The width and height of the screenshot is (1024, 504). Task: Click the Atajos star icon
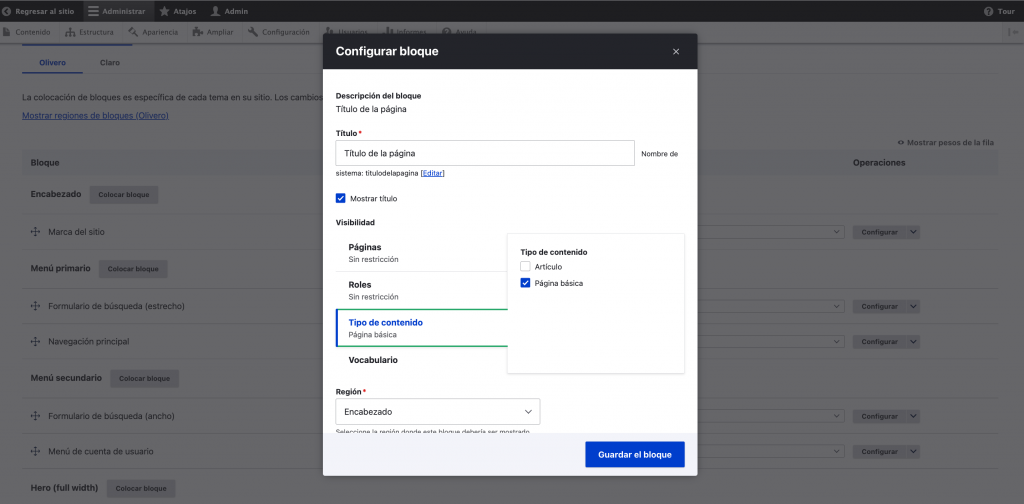(x=165, y=11)
